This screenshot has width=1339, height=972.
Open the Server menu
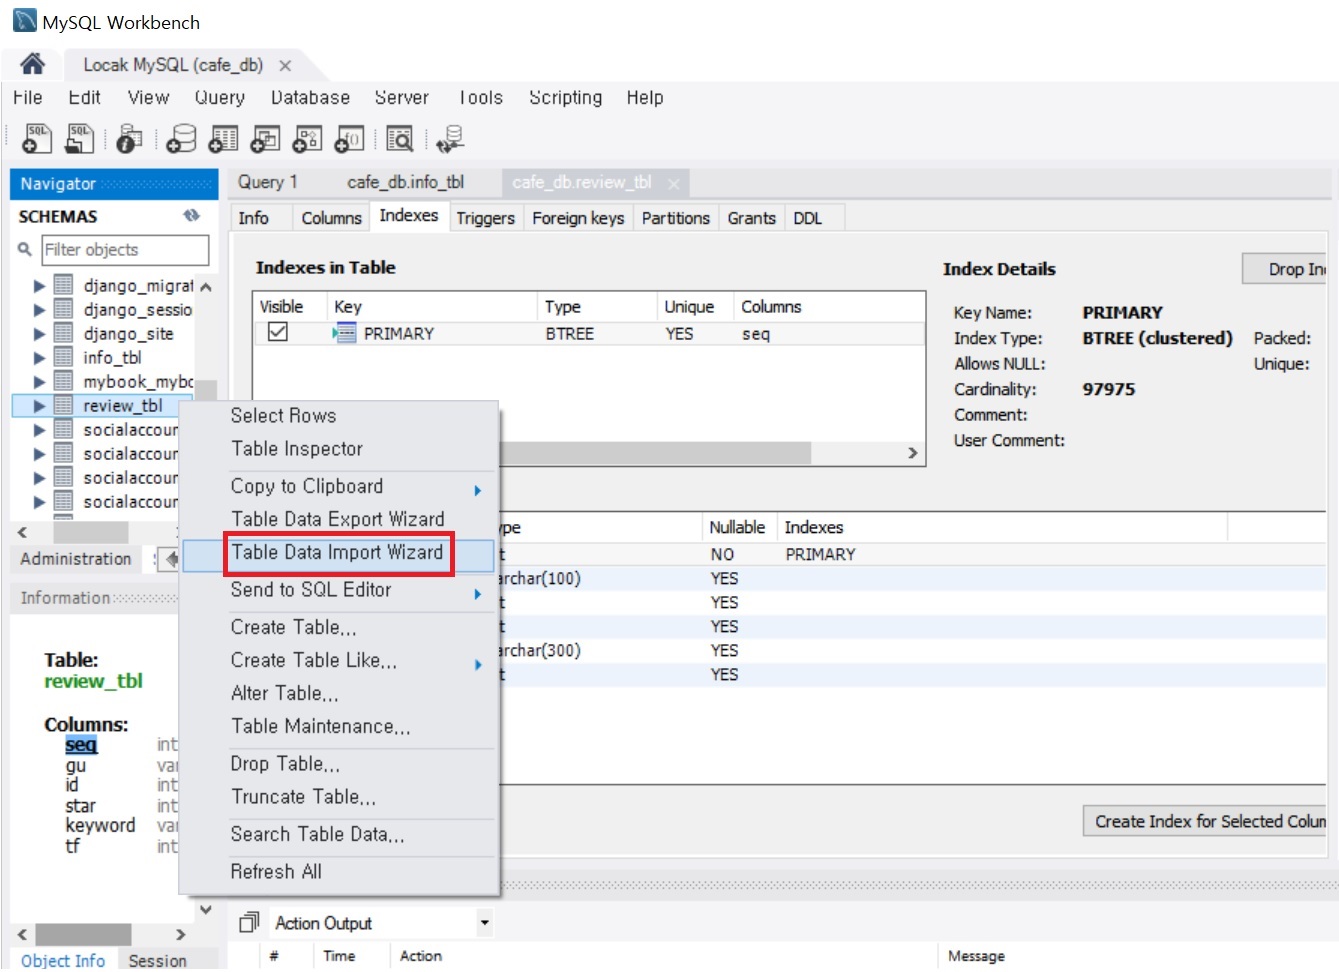tap(402, 97)
